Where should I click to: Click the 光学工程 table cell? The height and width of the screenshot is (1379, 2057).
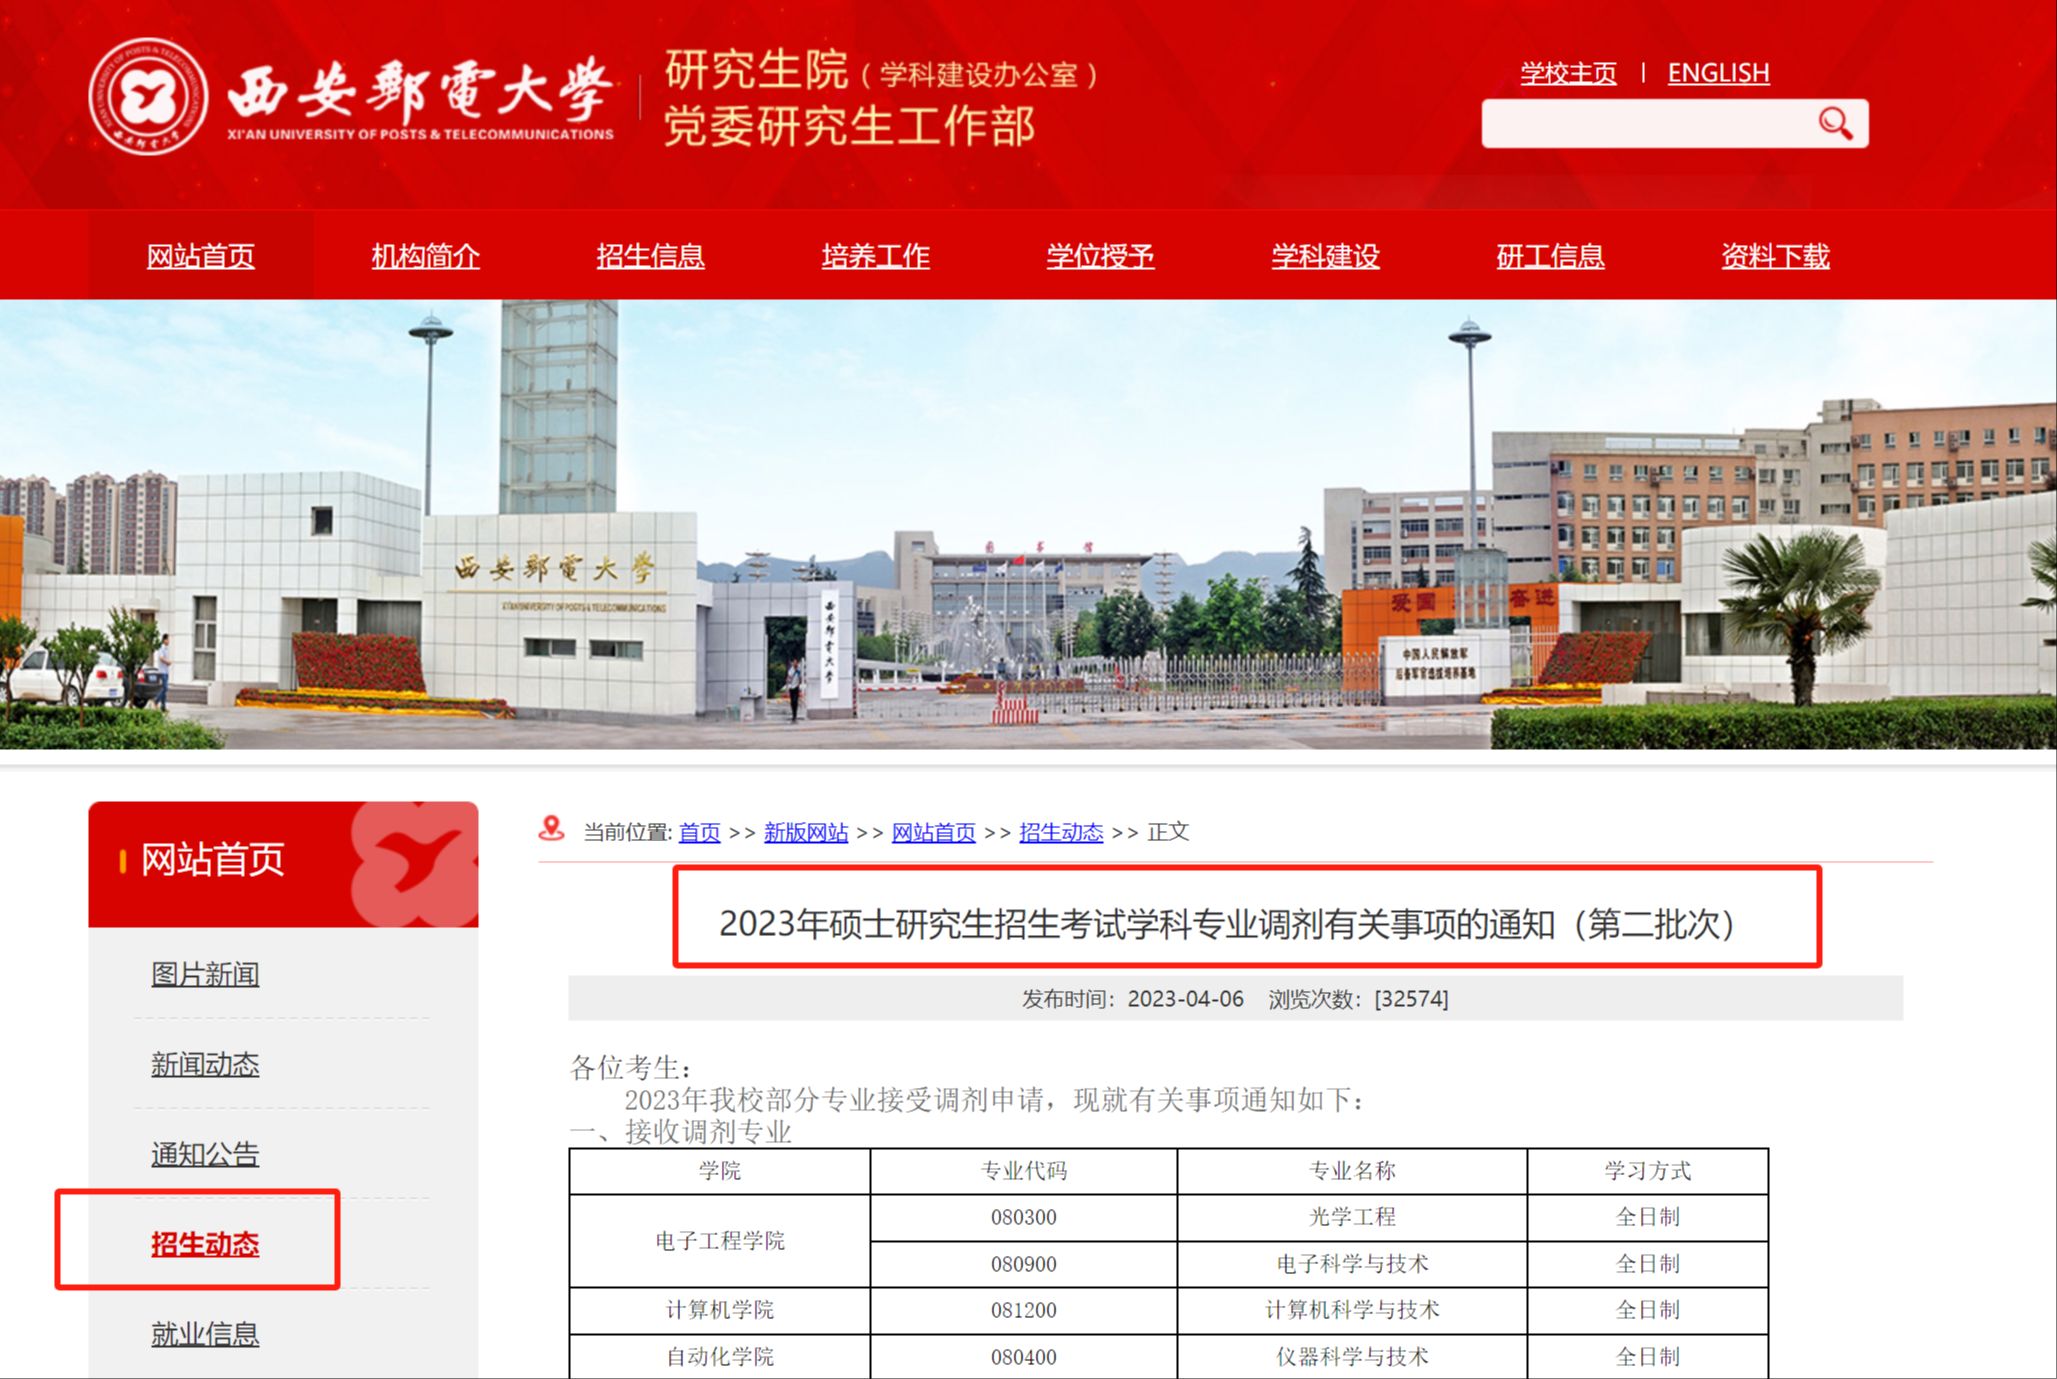pyautogui.click(x=1353, y=1217)
